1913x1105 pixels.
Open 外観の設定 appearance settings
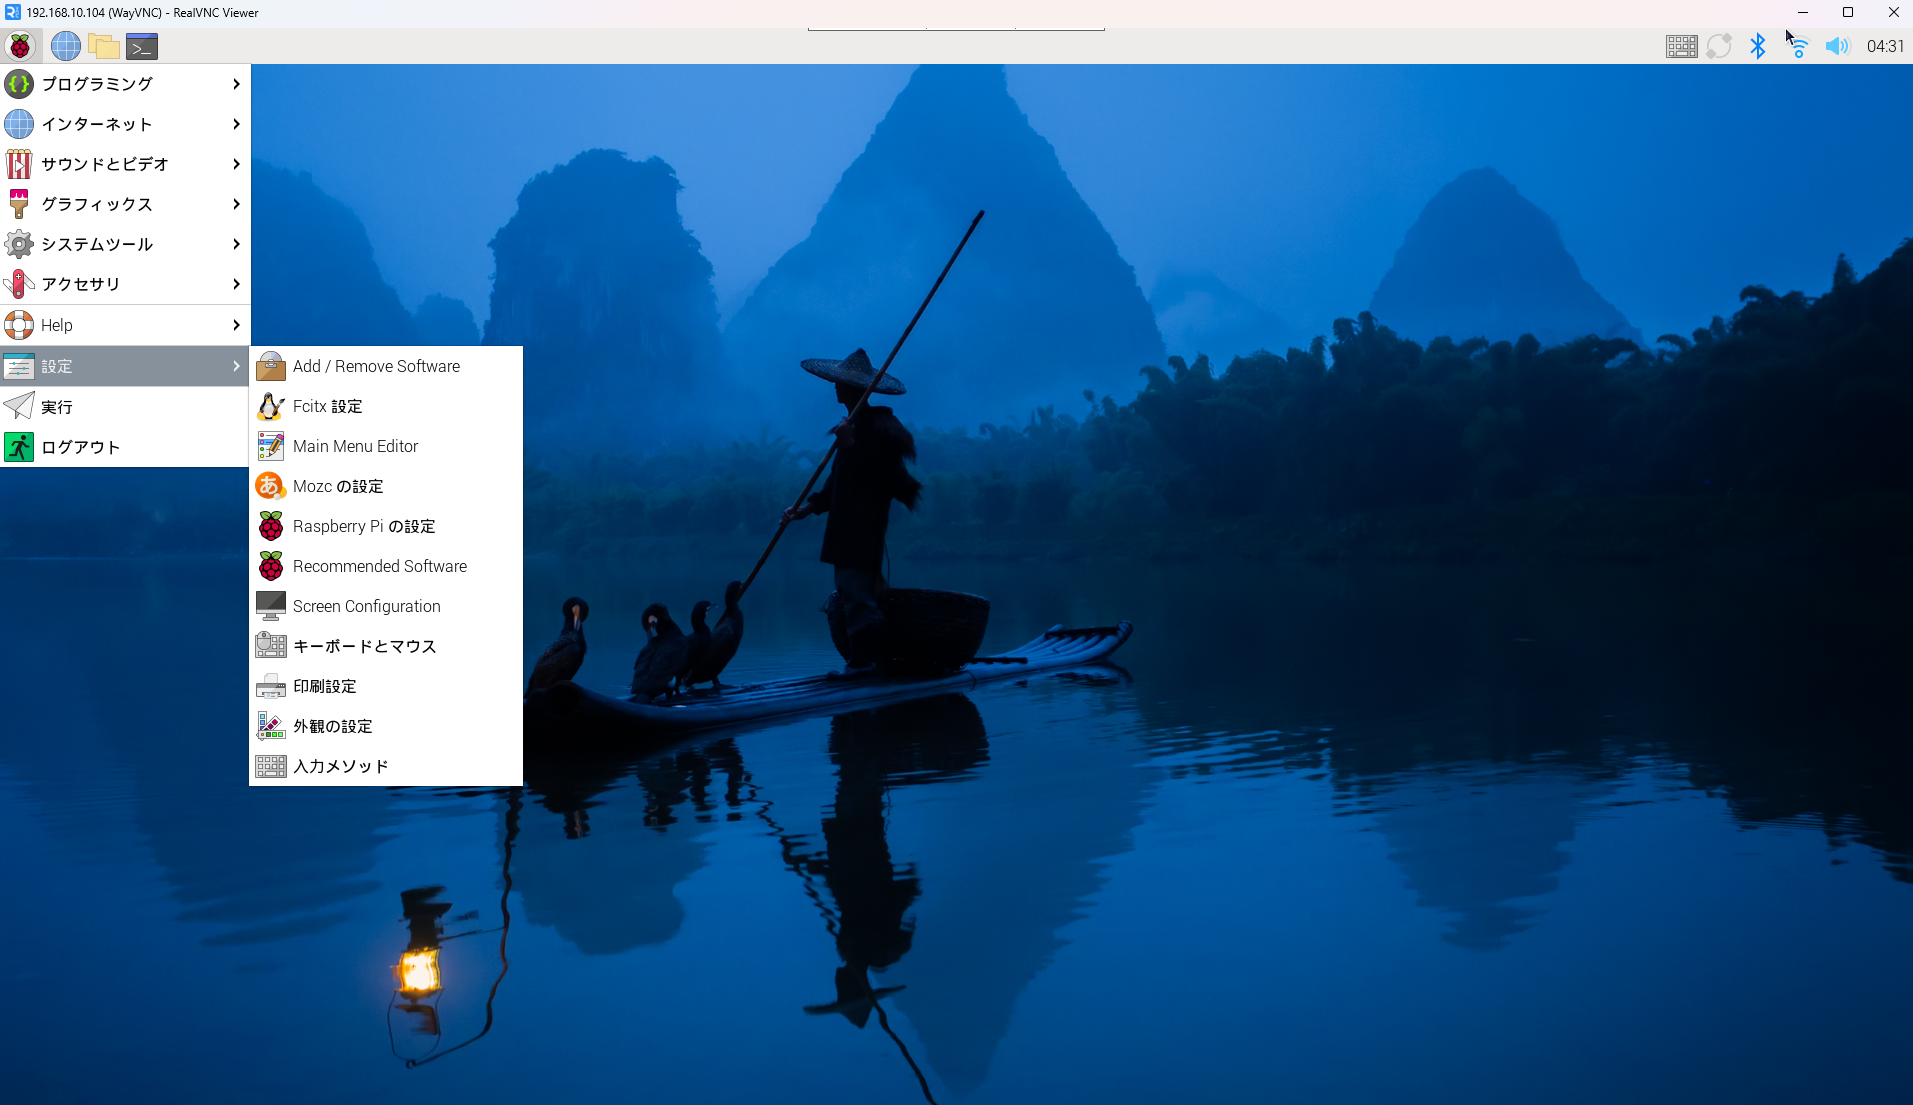[386, 726]
